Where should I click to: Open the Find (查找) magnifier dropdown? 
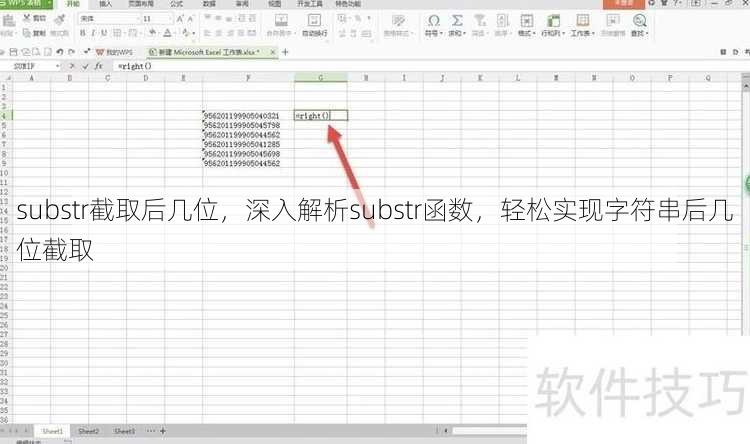point(640,25)
